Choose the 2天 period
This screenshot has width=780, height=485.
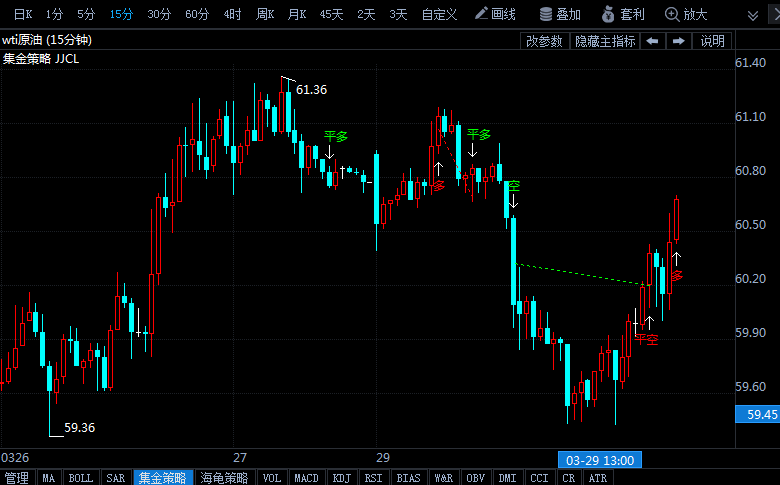click(x=366, y=14)
